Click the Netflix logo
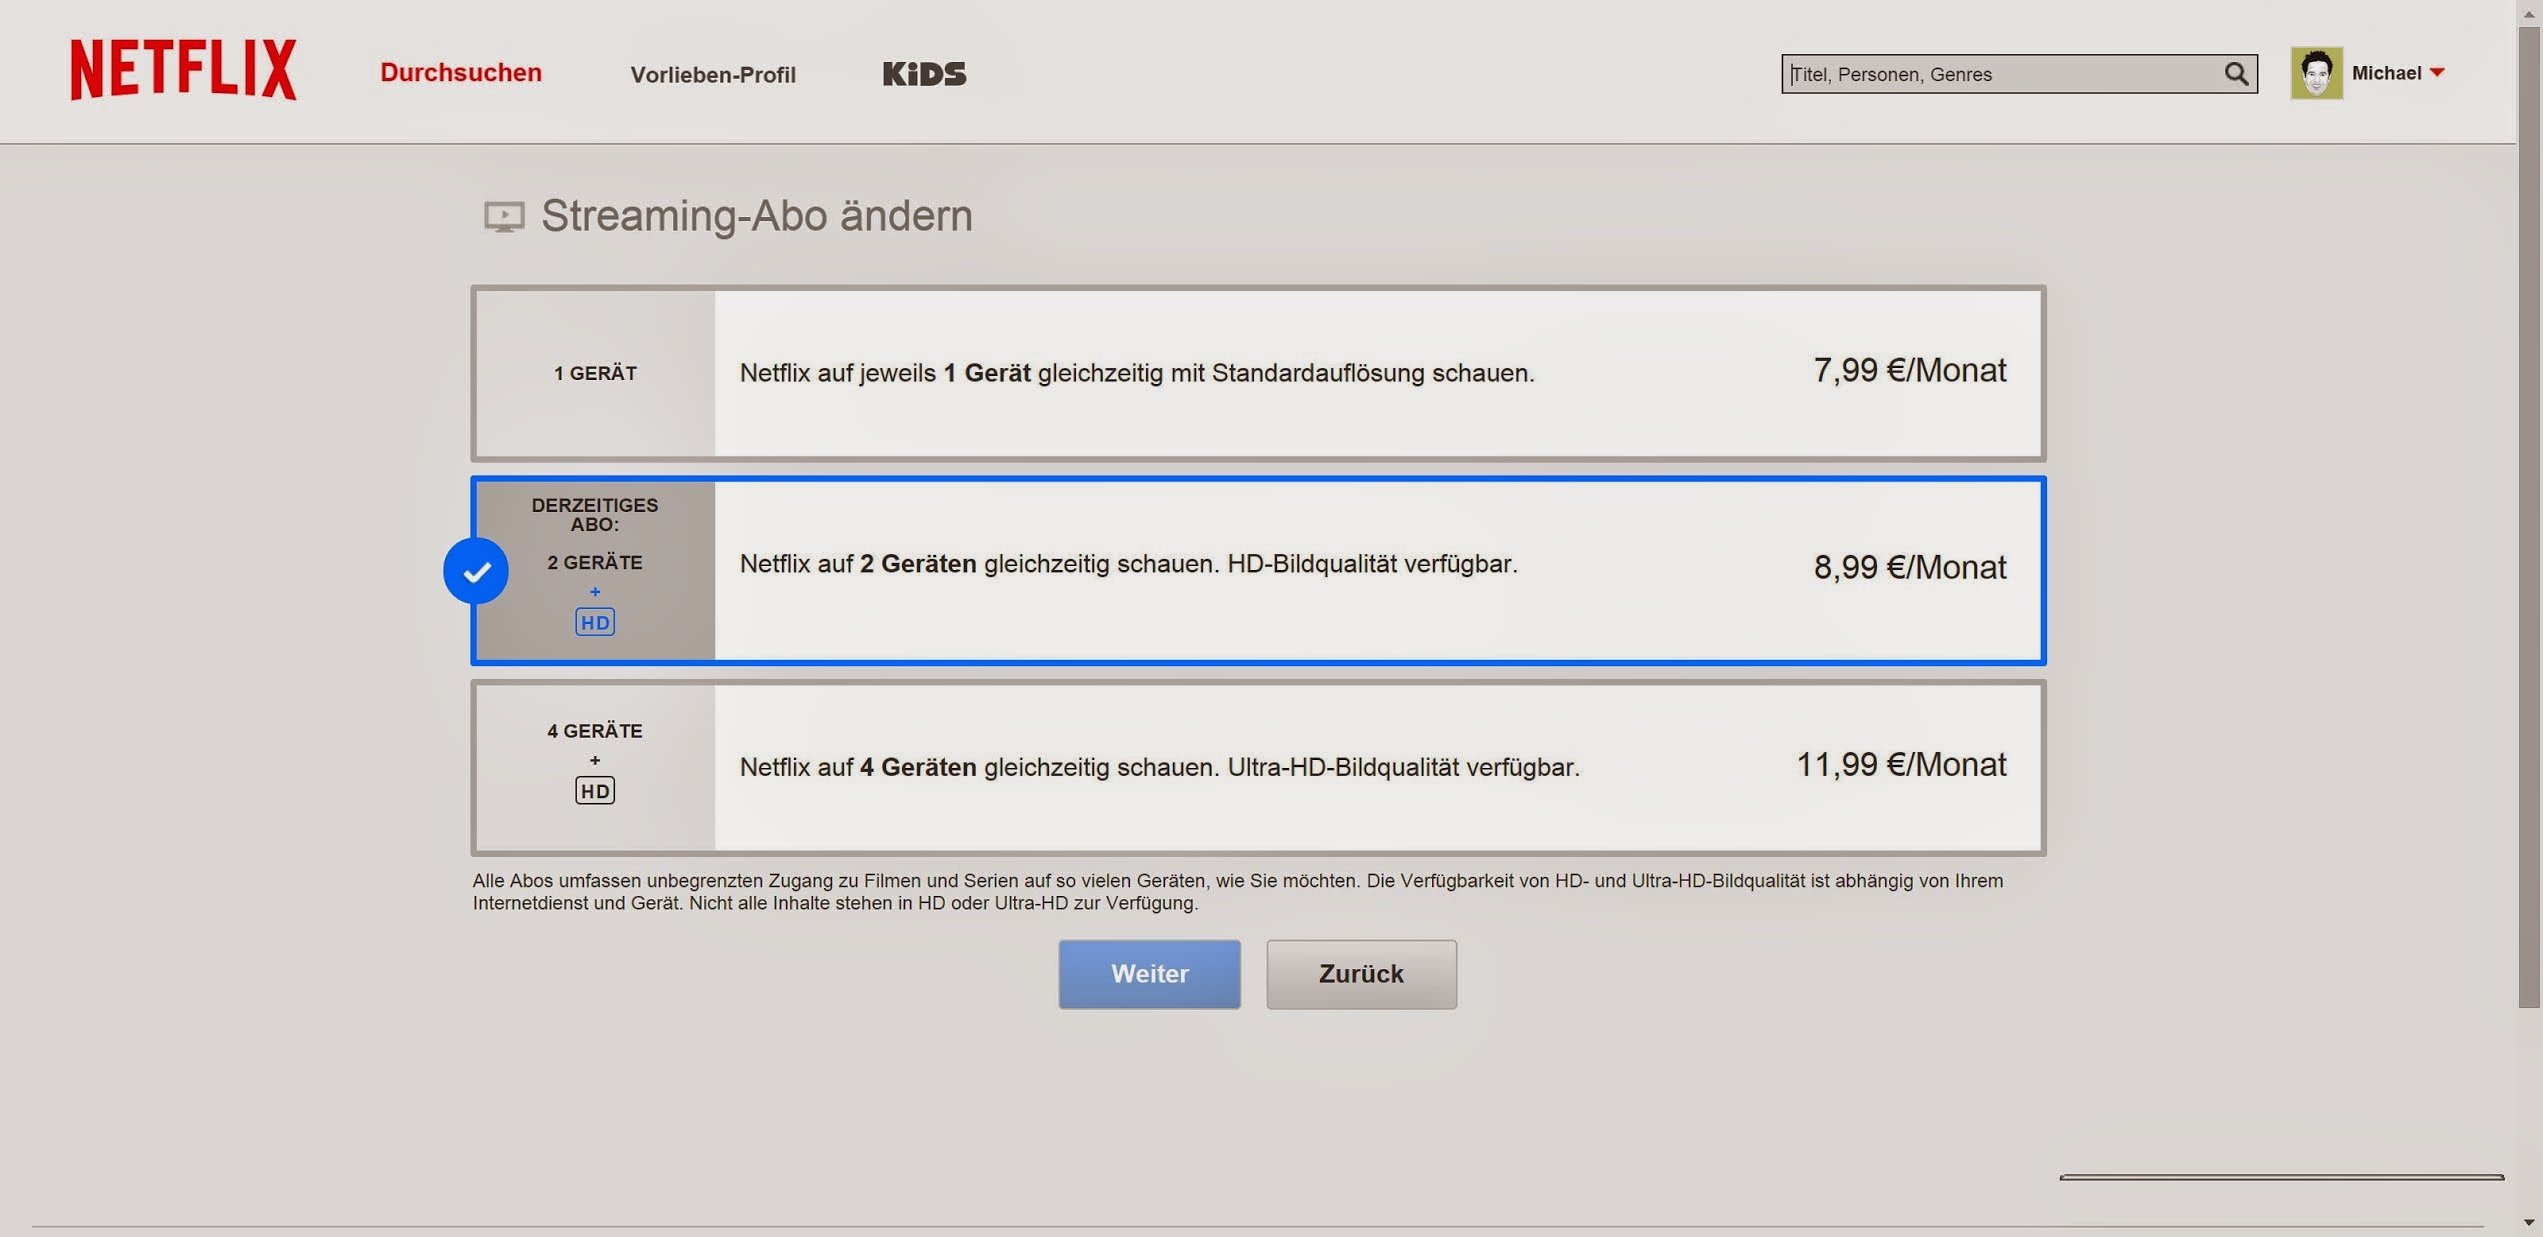 tap(183, 70)
